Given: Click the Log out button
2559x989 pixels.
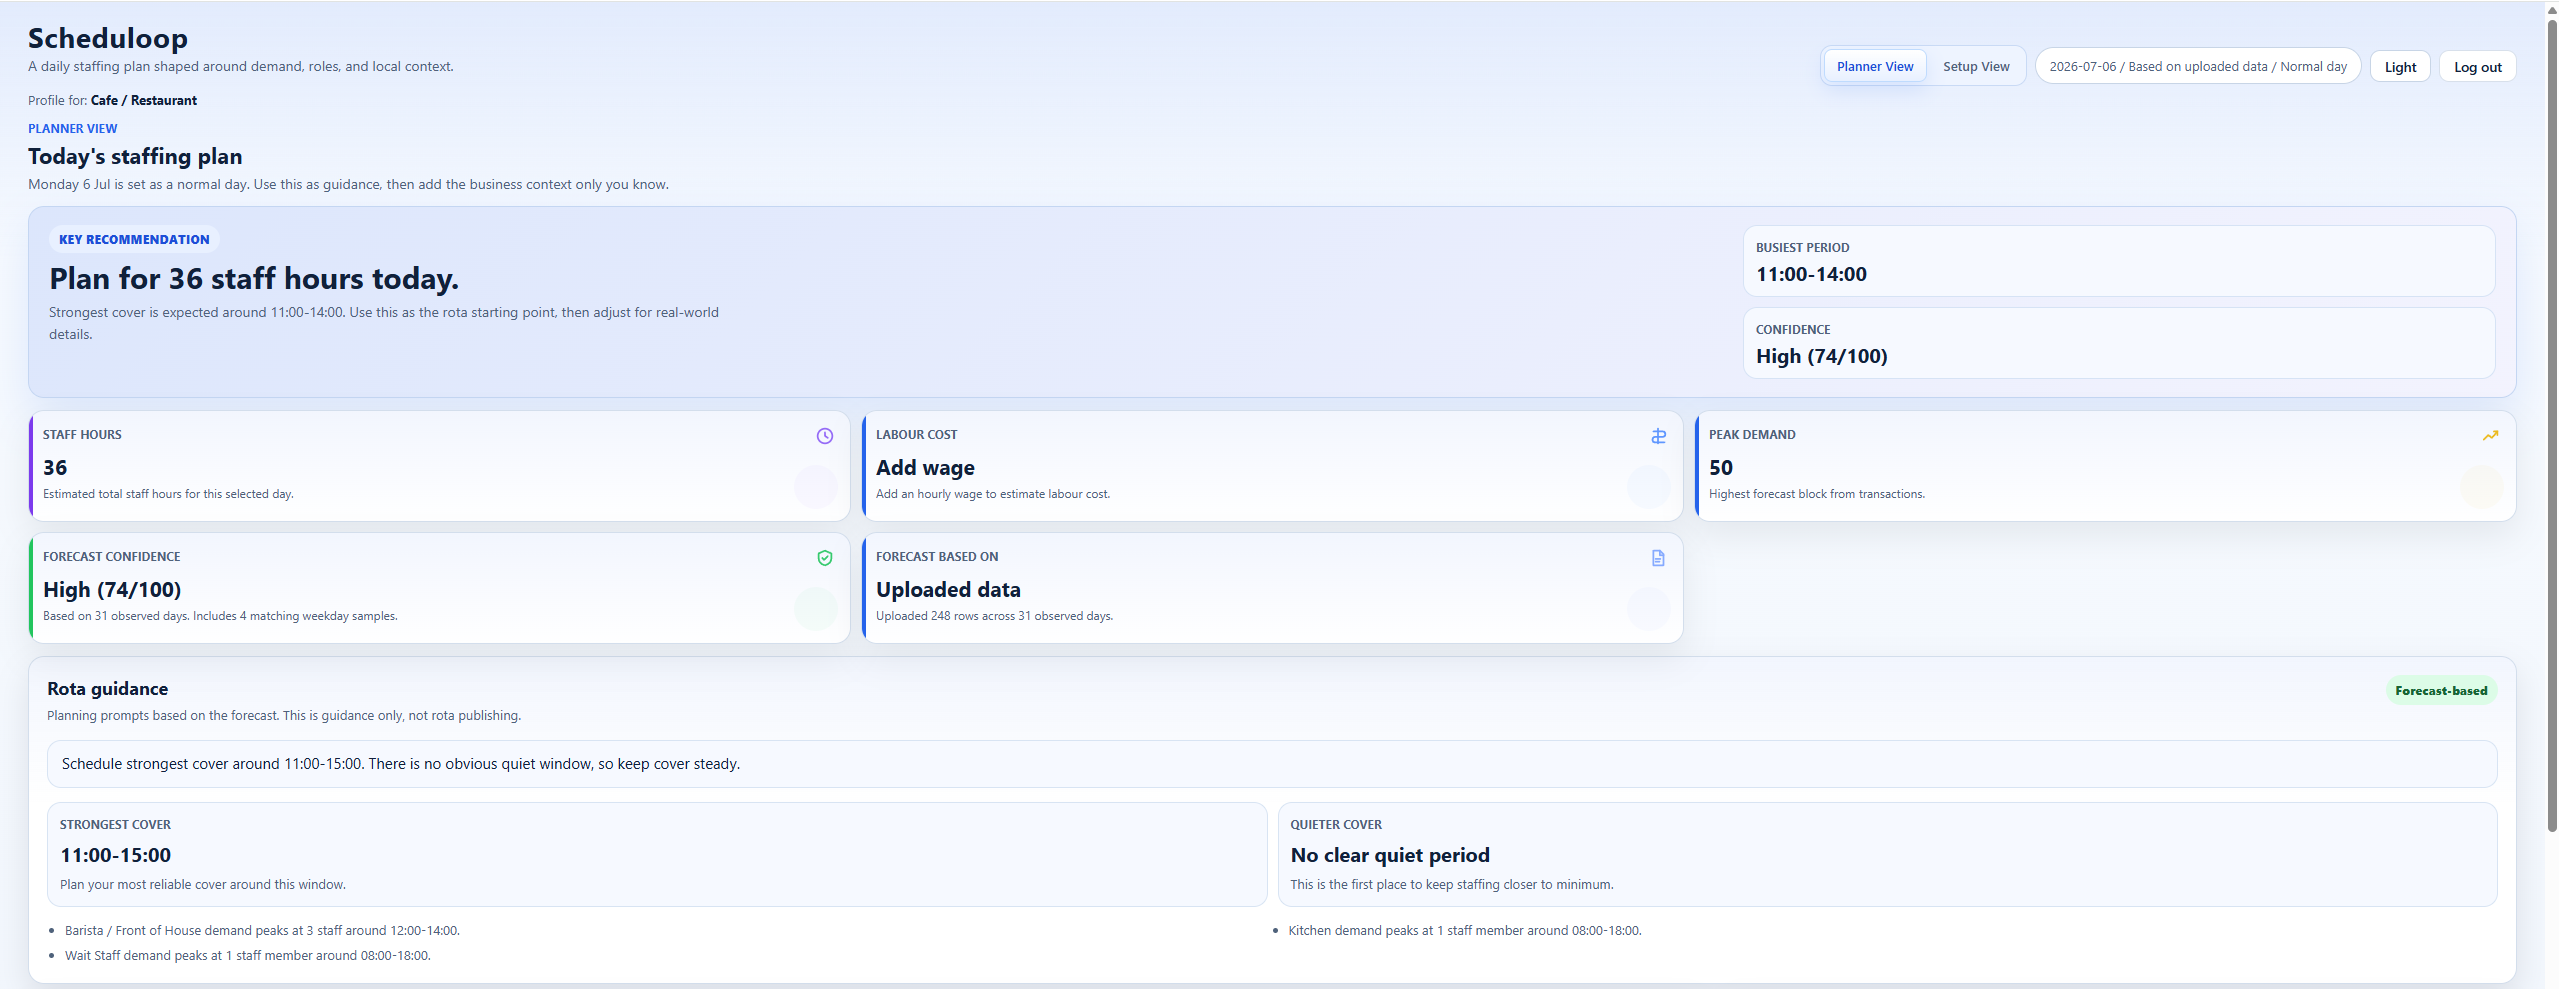Looking at the screenshot, I should click(x=2477, y=67).
